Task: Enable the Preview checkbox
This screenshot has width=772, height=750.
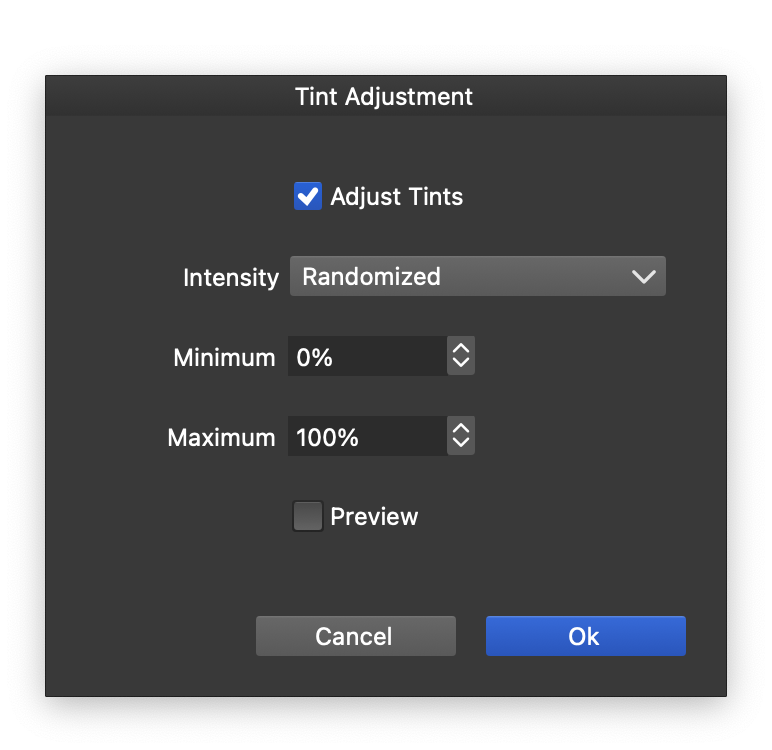Action: click(x=308, y=516)
